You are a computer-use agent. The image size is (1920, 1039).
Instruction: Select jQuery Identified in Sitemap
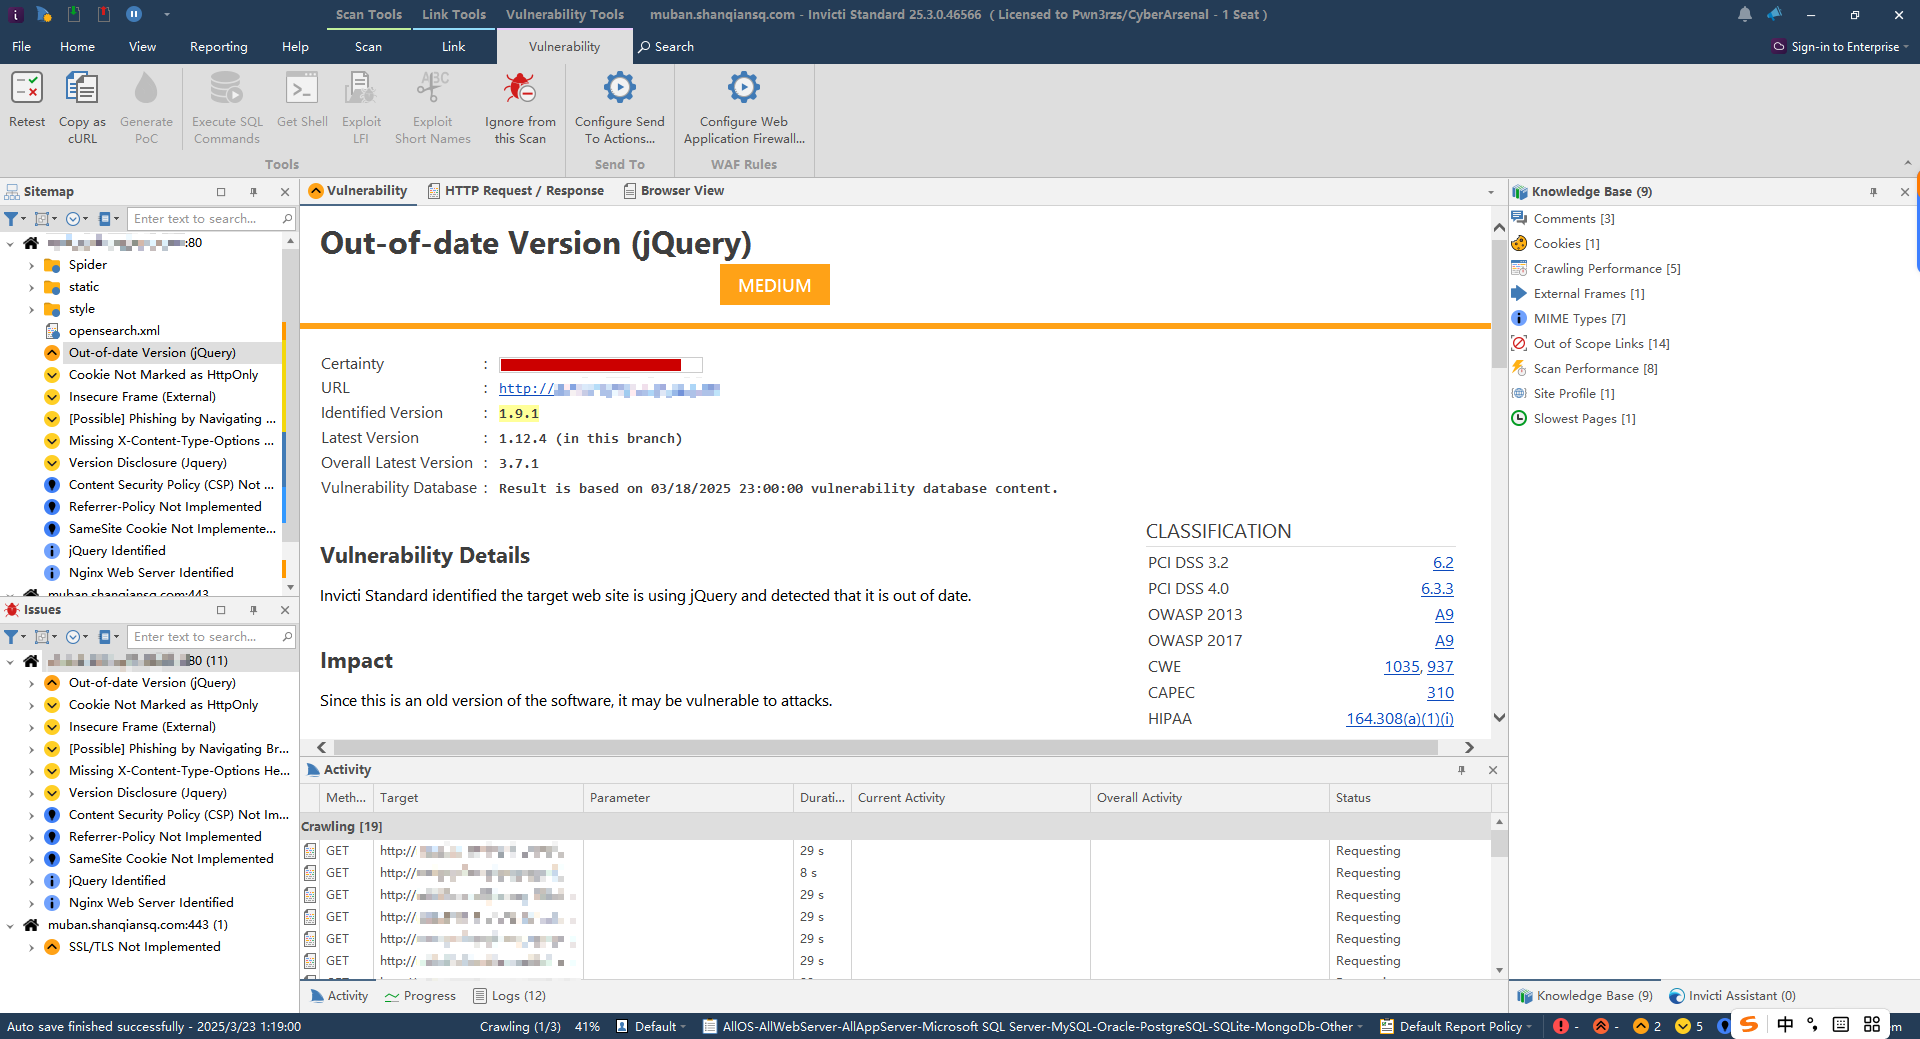click(x=117, y=551)
